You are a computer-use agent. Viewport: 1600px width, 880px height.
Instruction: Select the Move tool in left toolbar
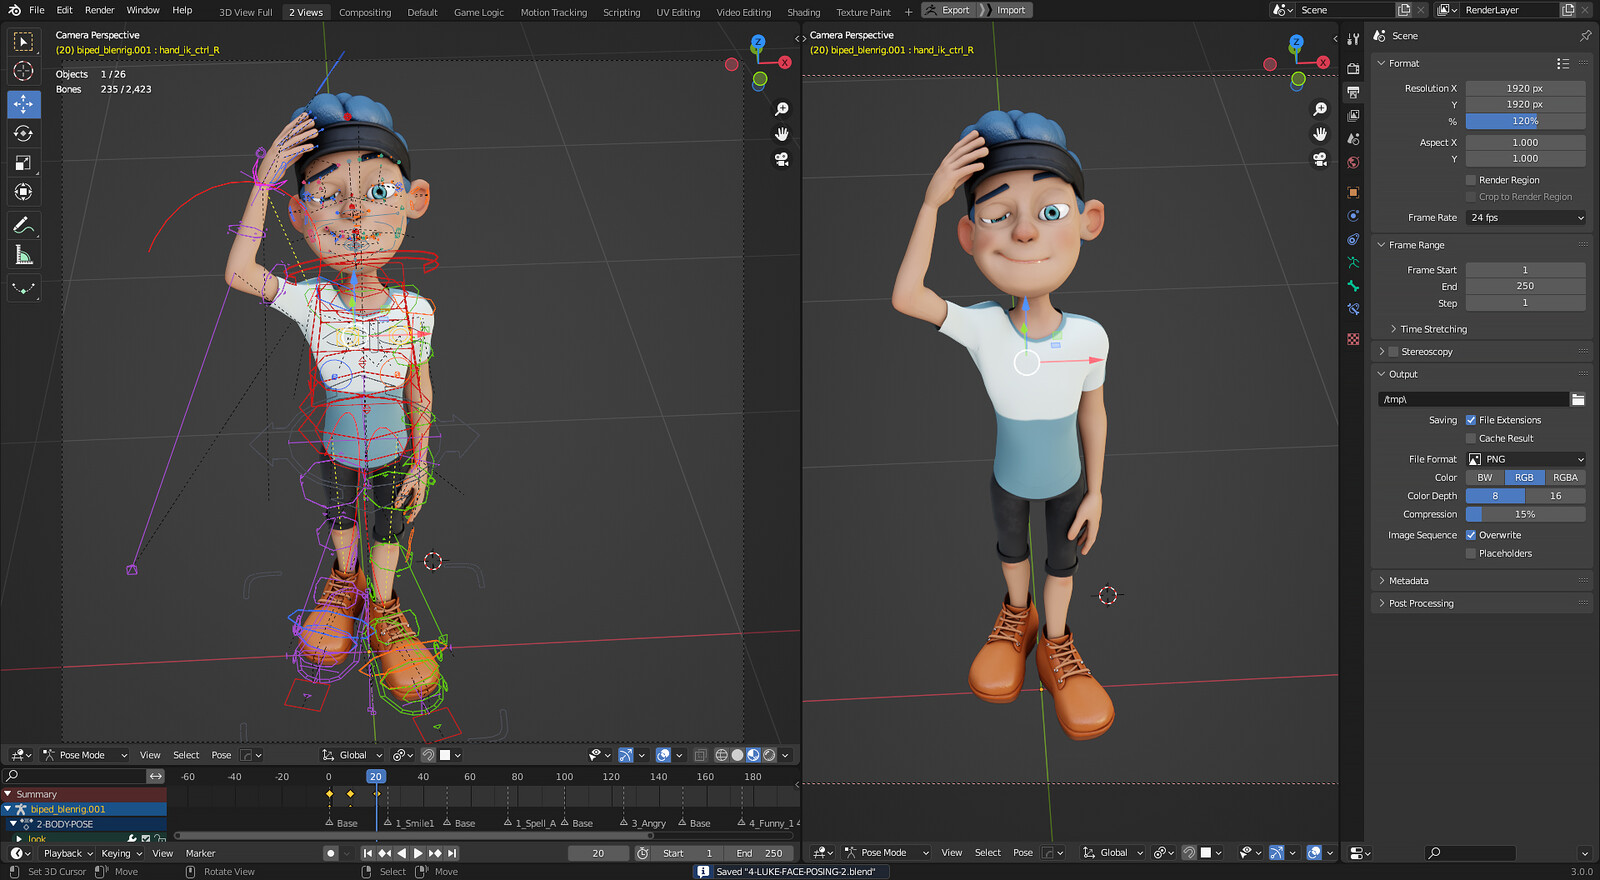tap(23, 104)
